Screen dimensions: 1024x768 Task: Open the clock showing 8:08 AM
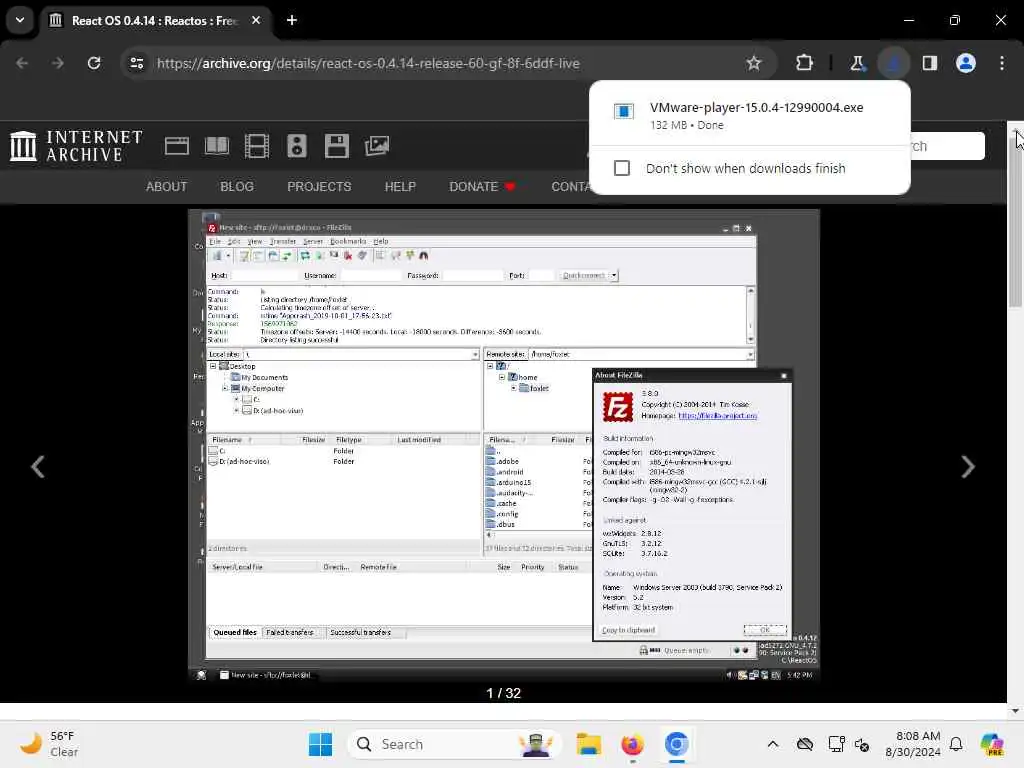pos(912,744)
